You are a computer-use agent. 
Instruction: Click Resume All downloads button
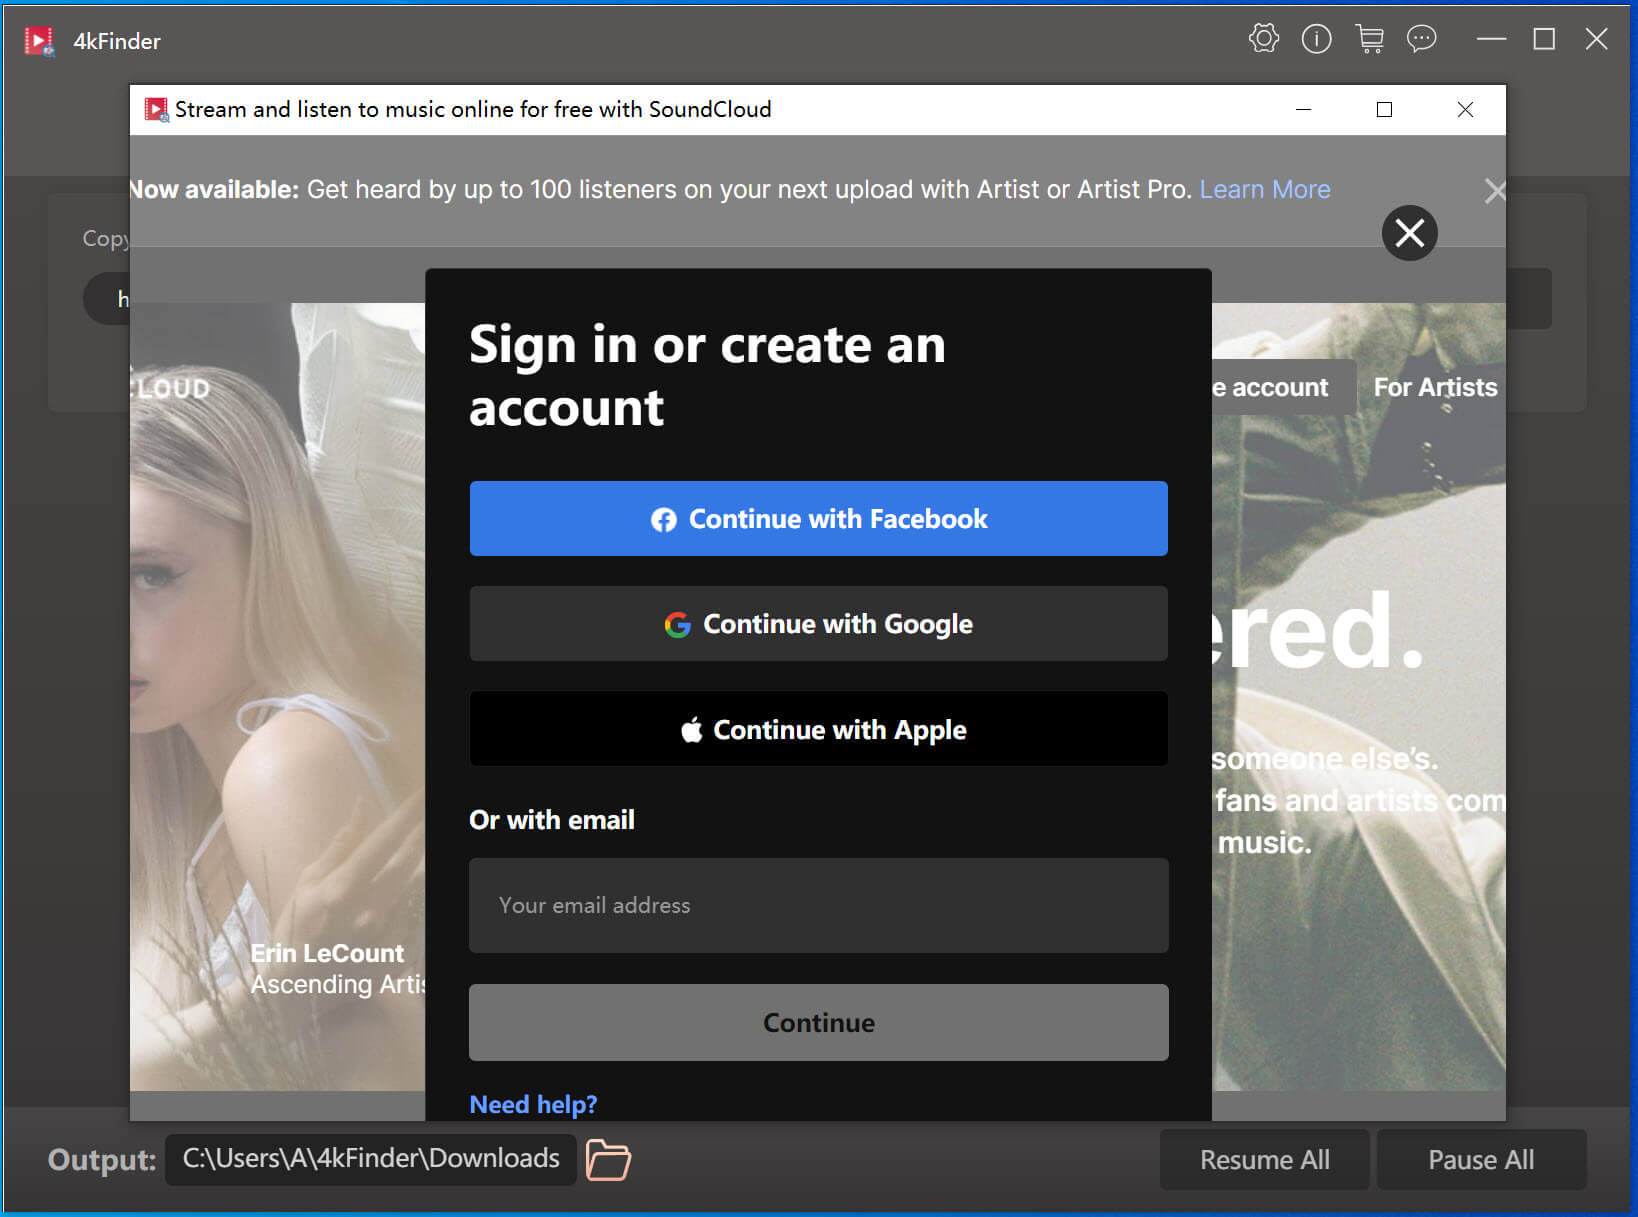point(1264,1160)
